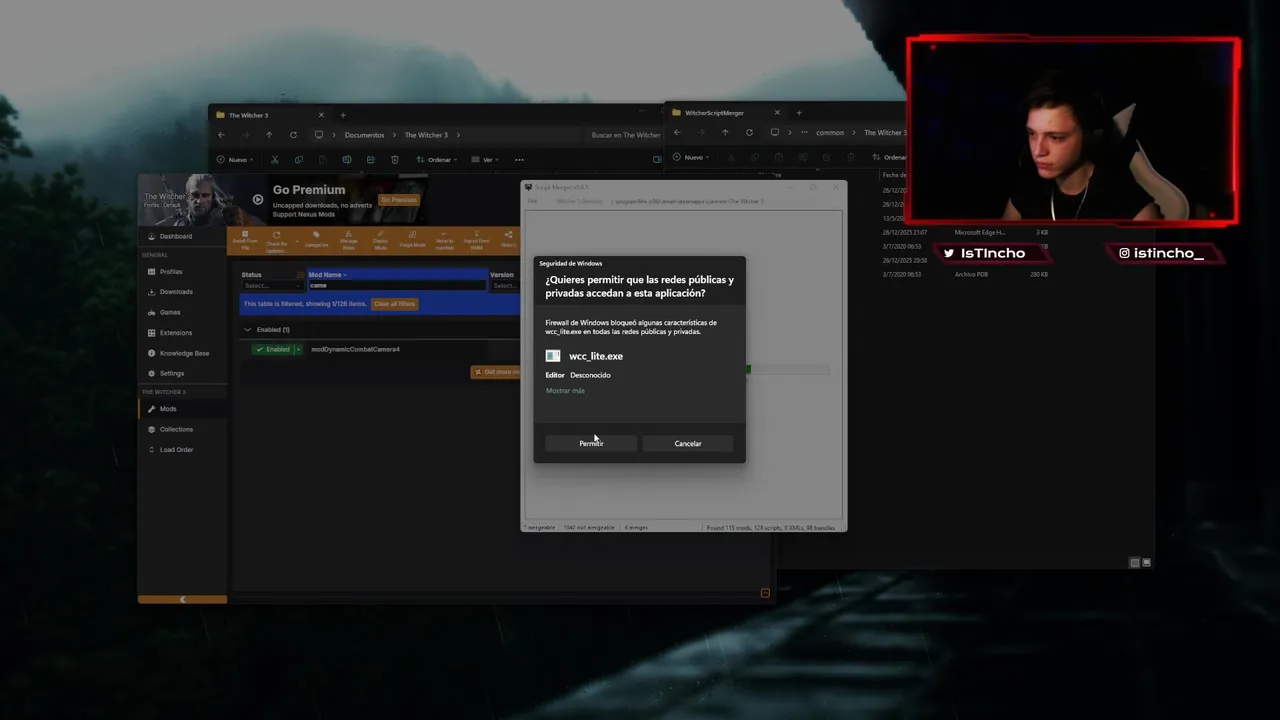
Task: Select the WitcherScriptMerger Explorer tab
Action: (725, 113)
